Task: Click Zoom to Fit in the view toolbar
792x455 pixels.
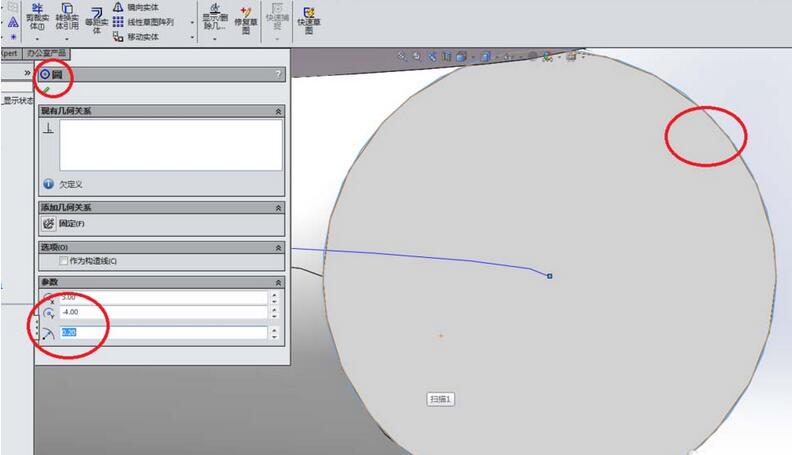Action: coord(402,57)
